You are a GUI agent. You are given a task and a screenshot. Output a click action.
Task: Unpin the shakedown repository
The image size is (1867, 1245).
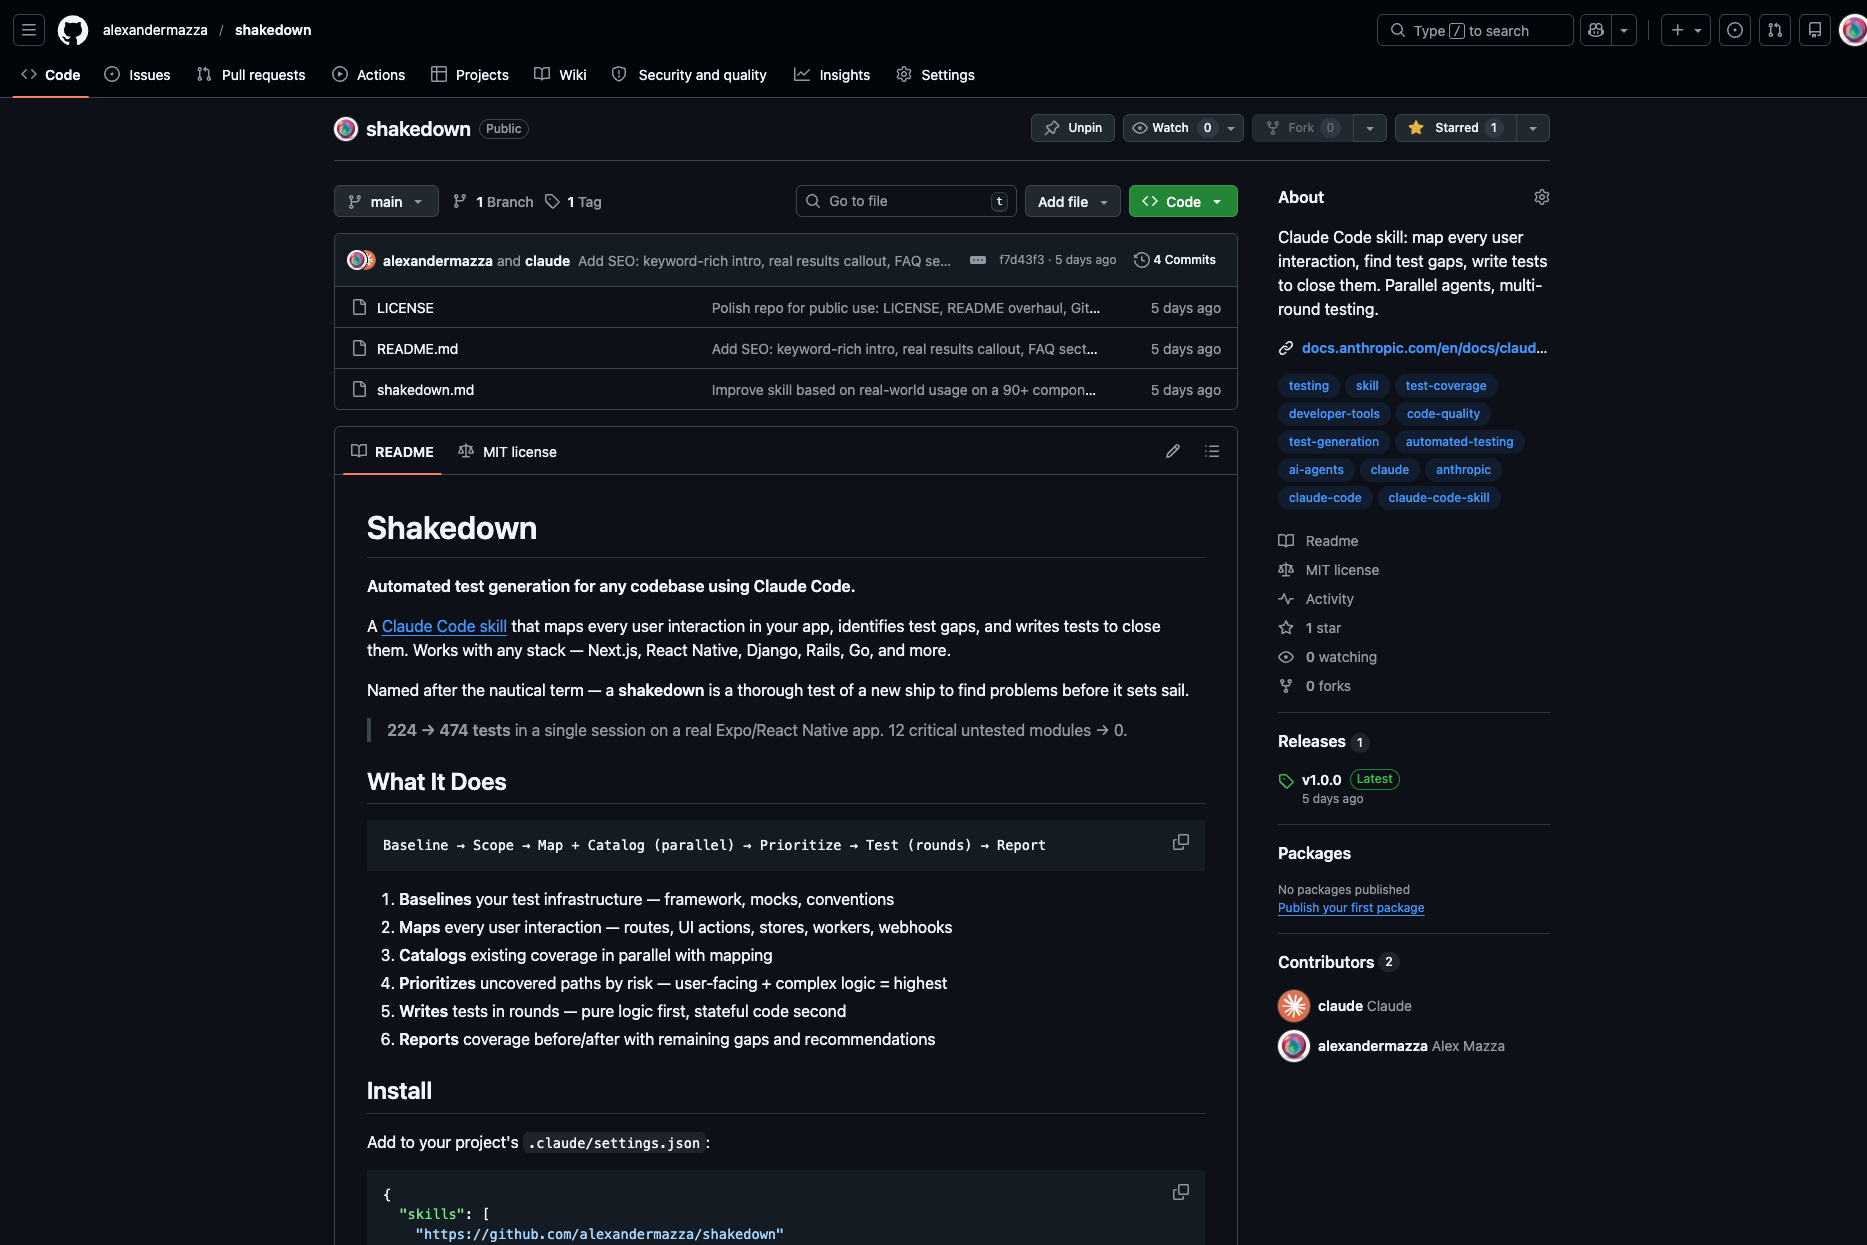pyautogui.click(x=1073, y=128)
